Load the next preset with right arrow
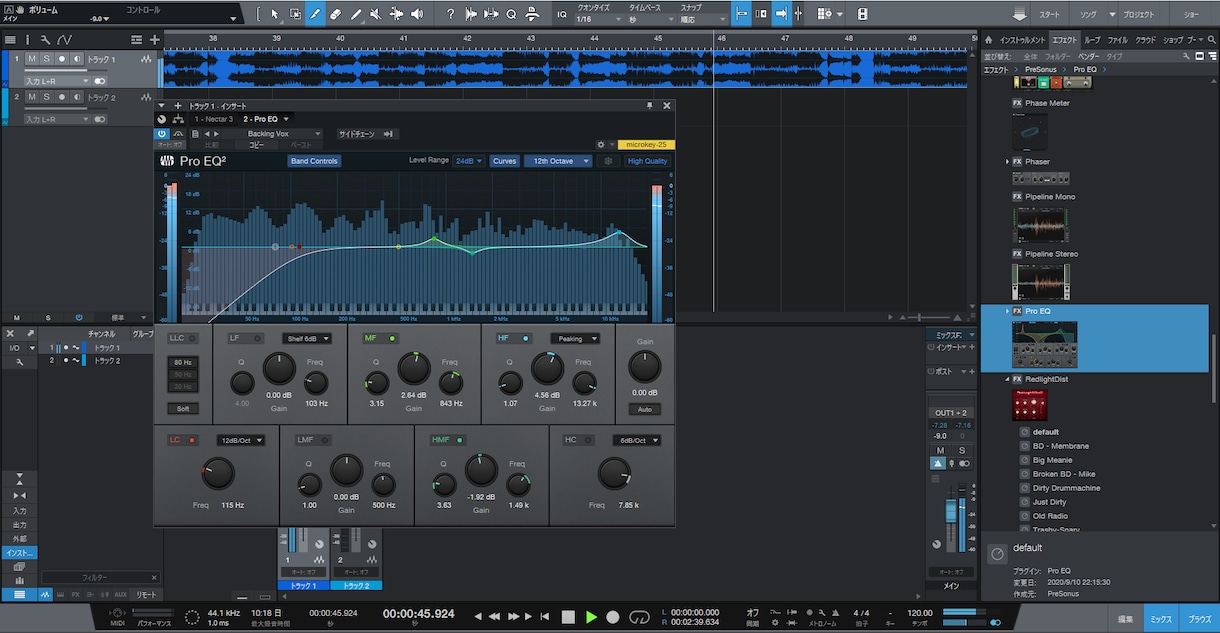Image resolution: width=1220 pixels, height=633 pixels. click(x=215, y=133)
